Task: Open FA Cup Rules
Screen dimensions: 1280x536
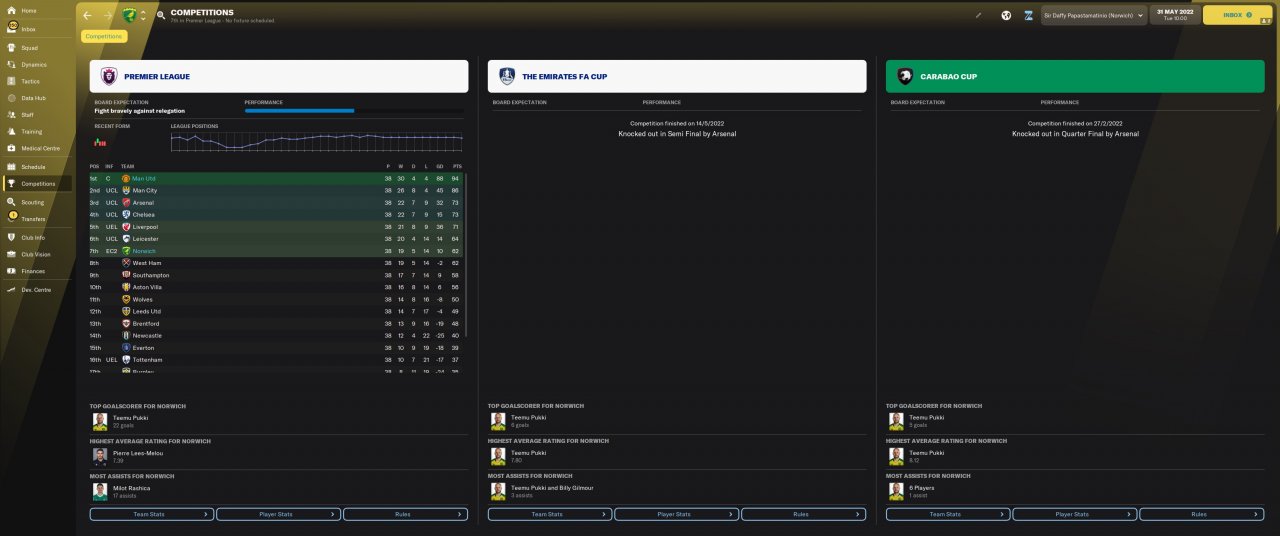Action: point(803,514)
